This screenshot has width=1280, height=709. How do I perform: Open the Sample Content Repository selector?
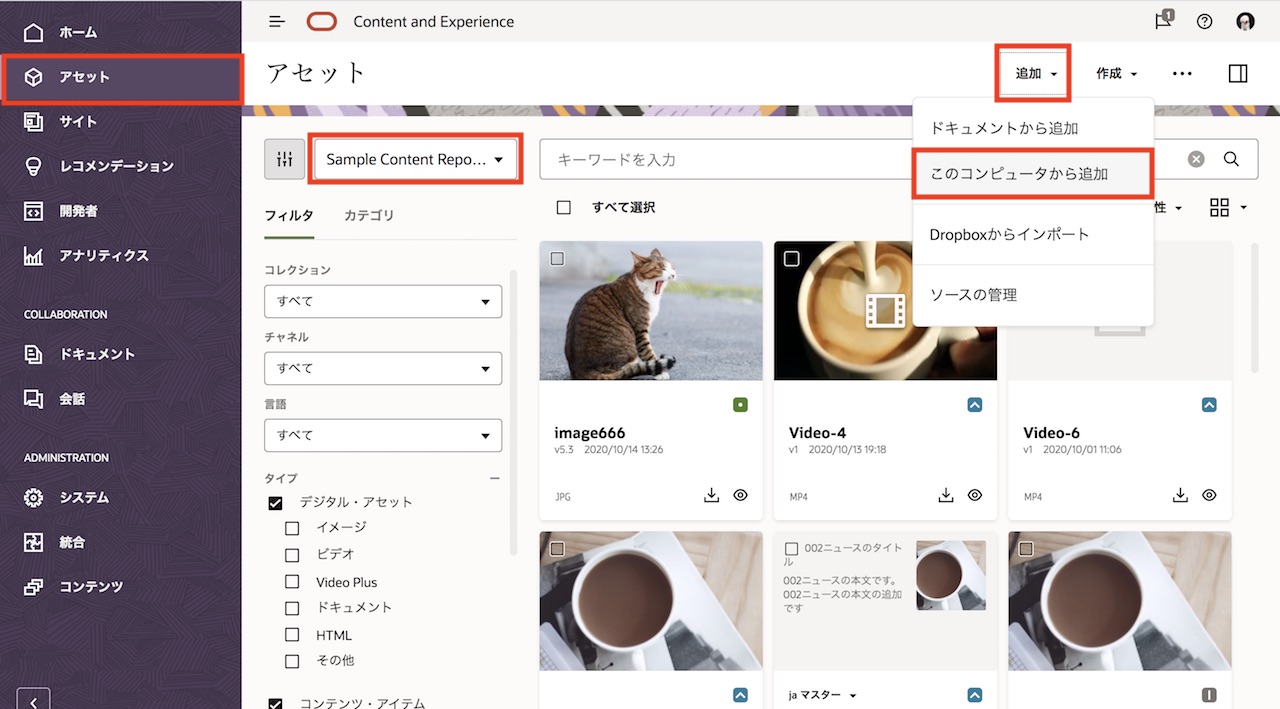pos(415,158)
